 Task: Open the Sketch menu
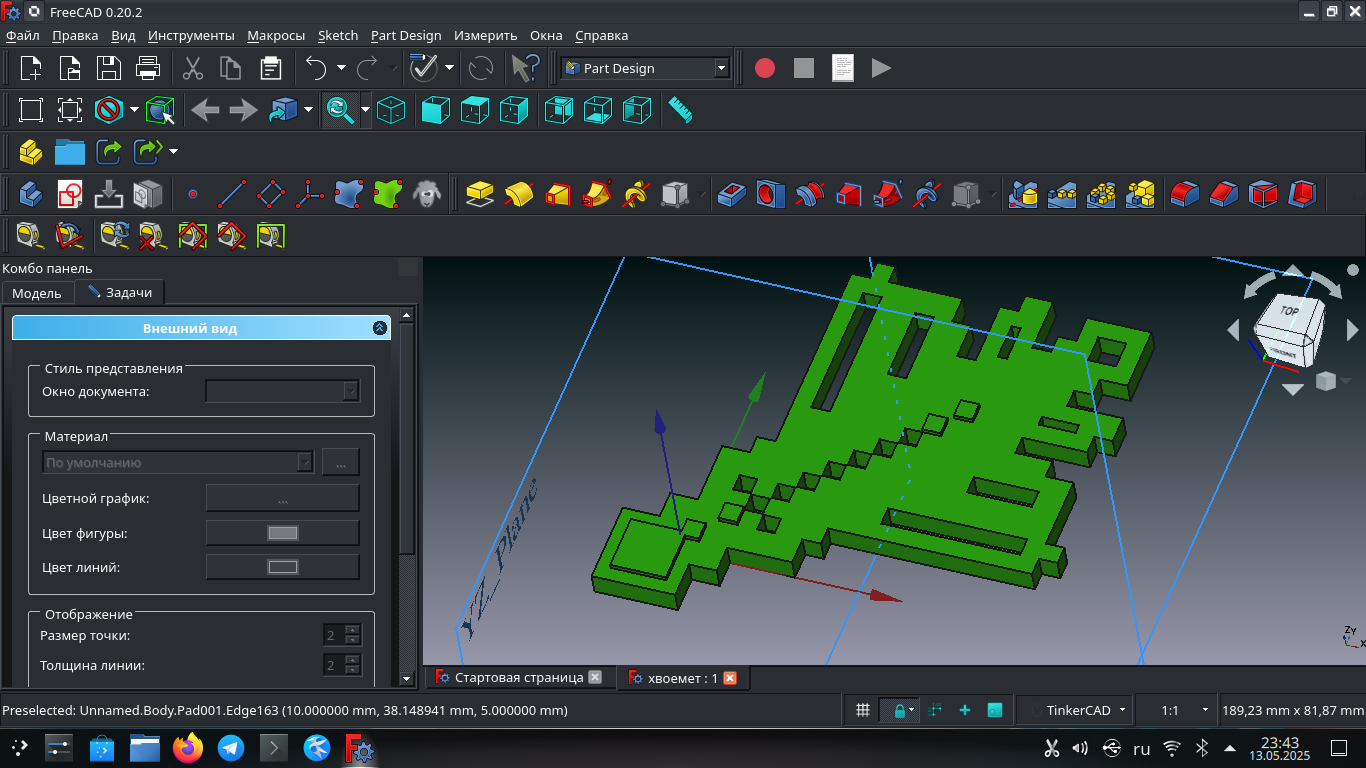click(x=338, y=35)
